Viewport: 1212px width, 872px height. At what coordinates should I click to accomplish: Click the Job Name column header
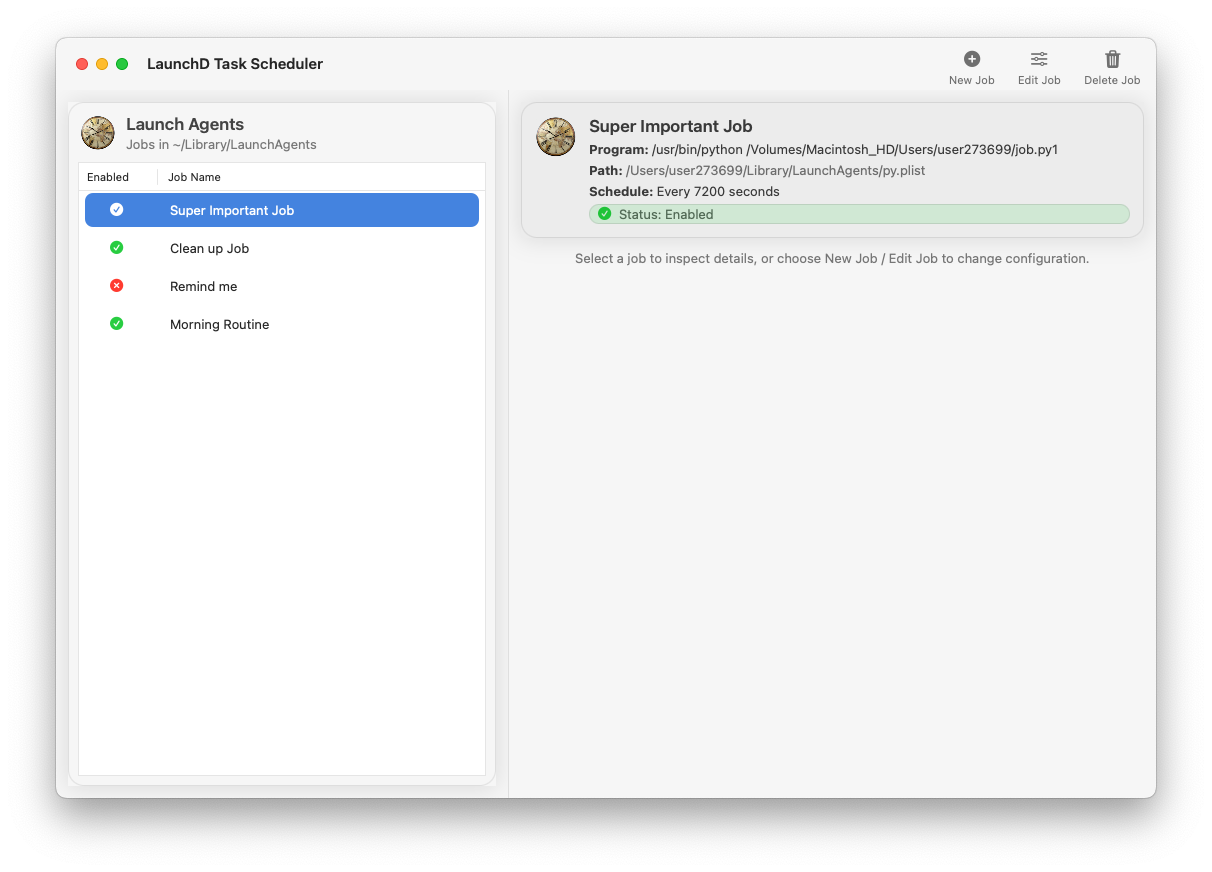point(197,176)
